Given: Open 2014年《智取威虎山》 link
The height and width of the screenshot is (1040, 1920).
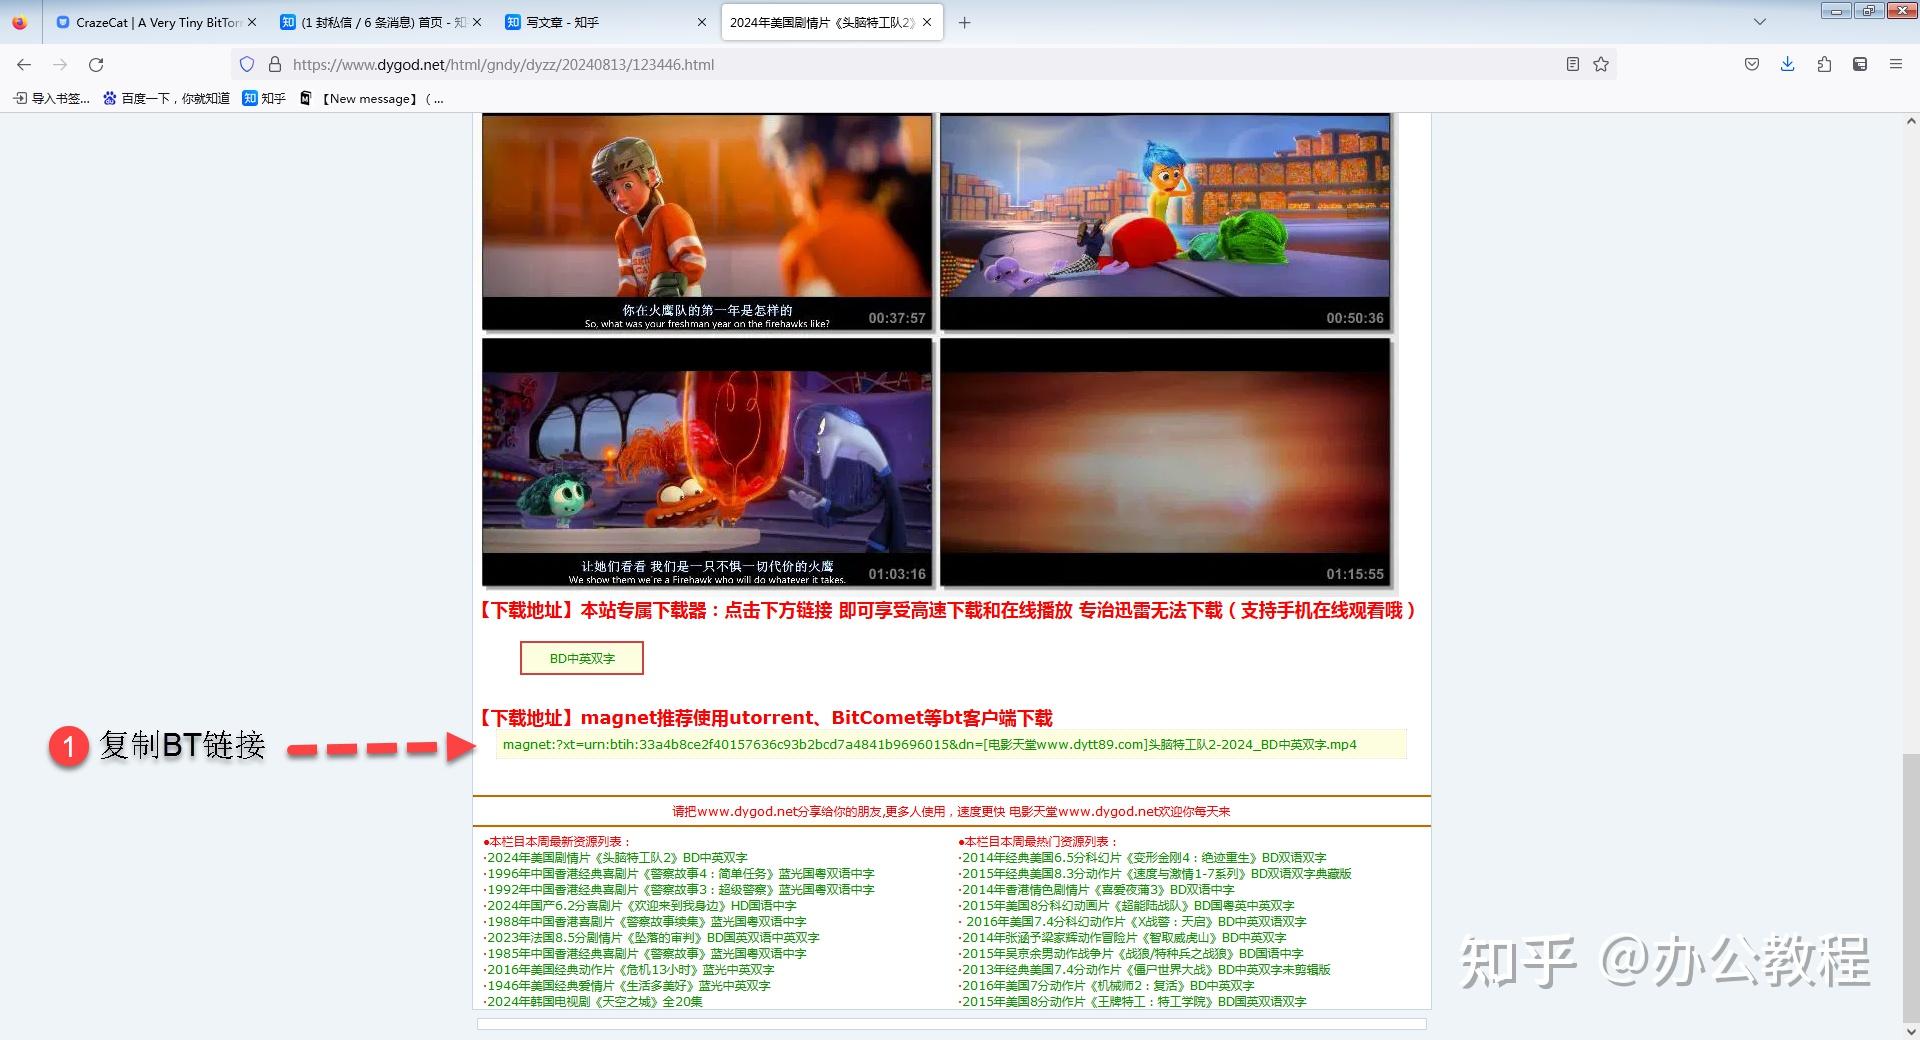Looking at the screenshot, I should click(x=1124, y=937).
